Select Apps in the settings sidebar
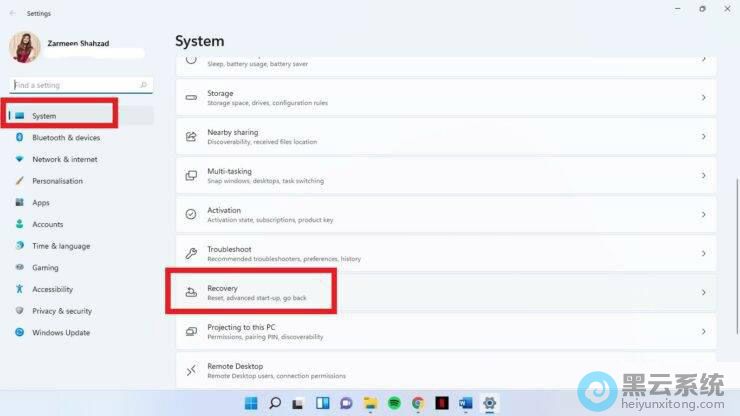 coord(41,203)
